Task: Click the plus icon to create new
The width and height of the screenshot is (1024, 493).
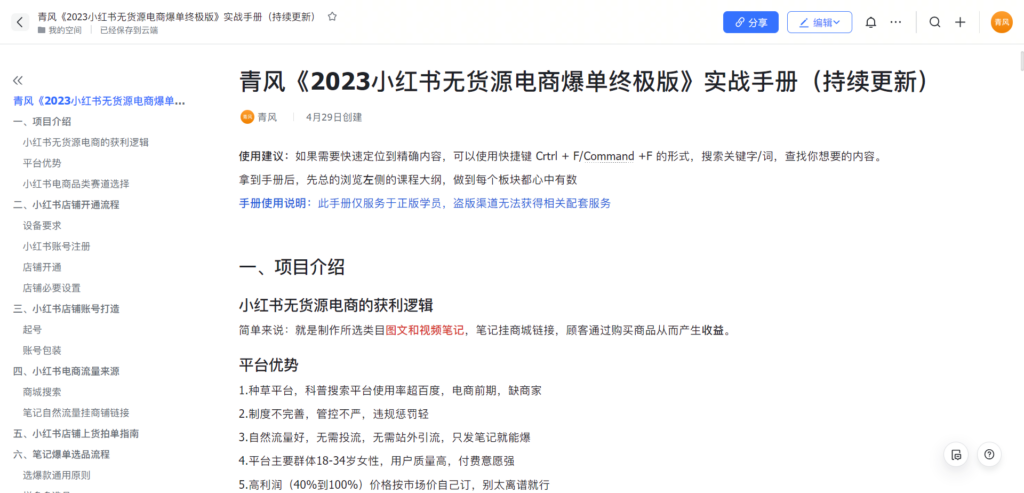Action: click(x=960, y=22)
